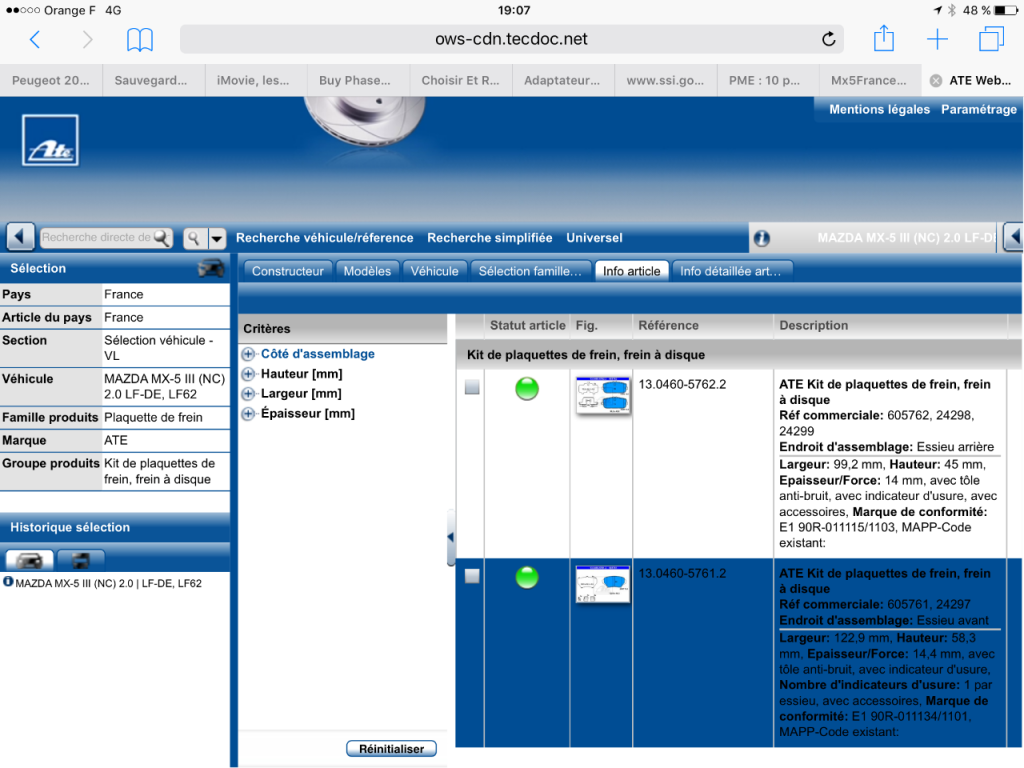Tap the Safari address bar
This screenshot has width=1024, height=768.
(x=511, y=39)
